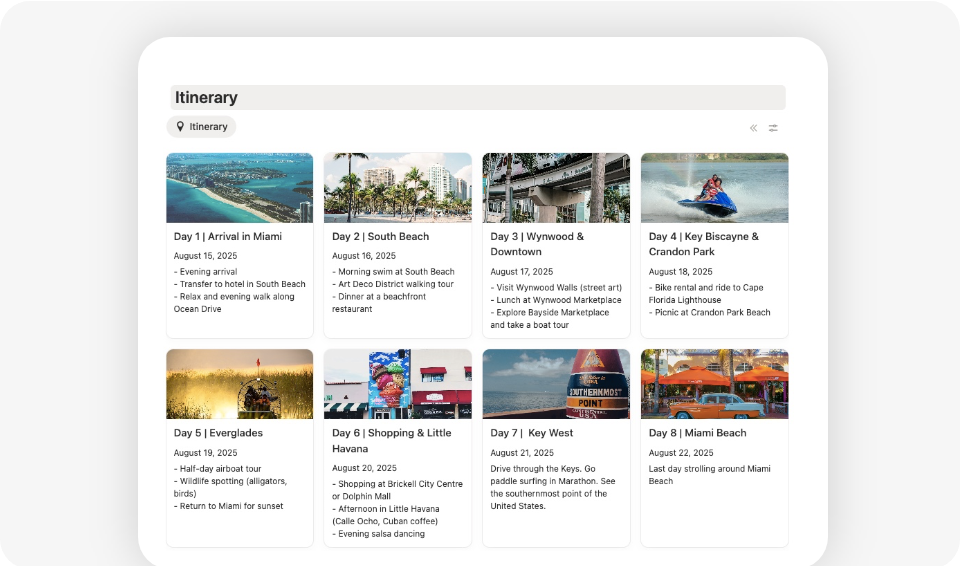The height and width of the screenshot is (566, 960).
Task: Open 'Day 4 | Key Biscayne & Crandon Park' title
Action: tap(703, 244)
